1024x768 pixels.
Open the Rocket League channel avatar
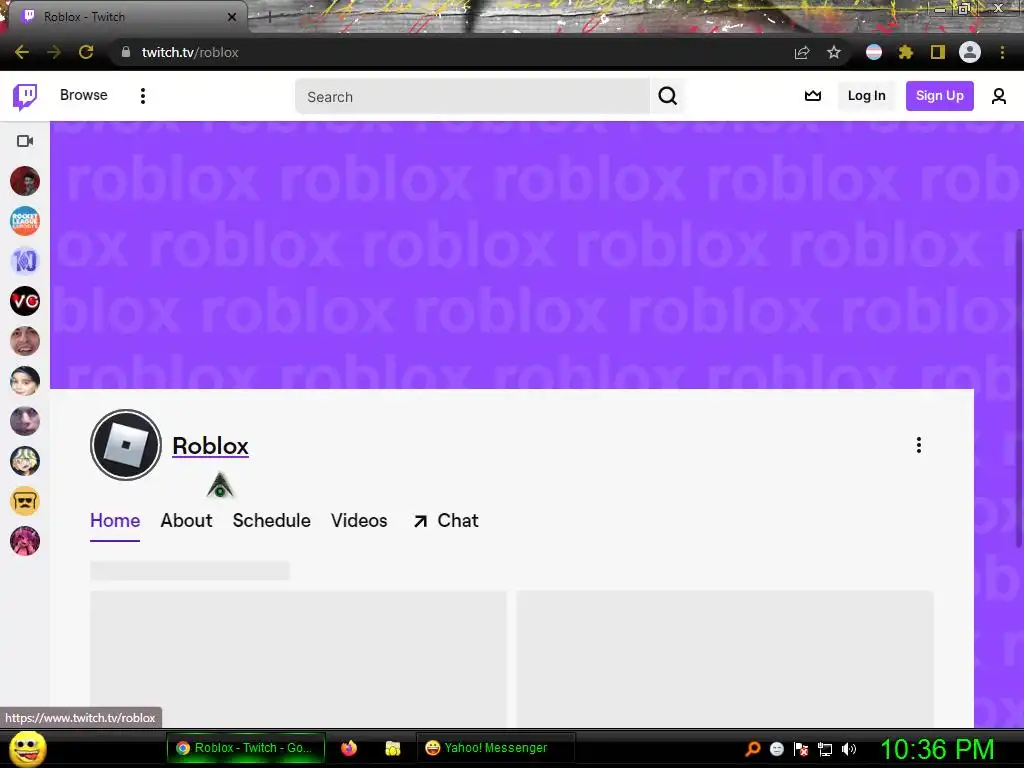click(25, 221)
